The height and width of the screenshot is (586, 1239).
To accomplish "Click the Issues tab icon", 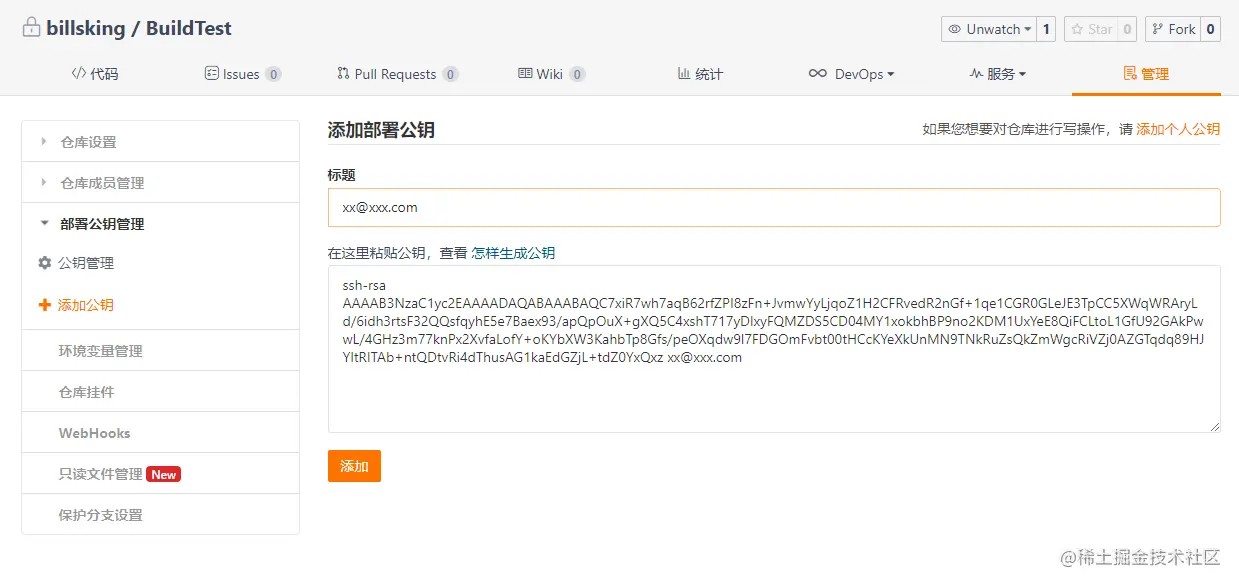I will [211, 74].
